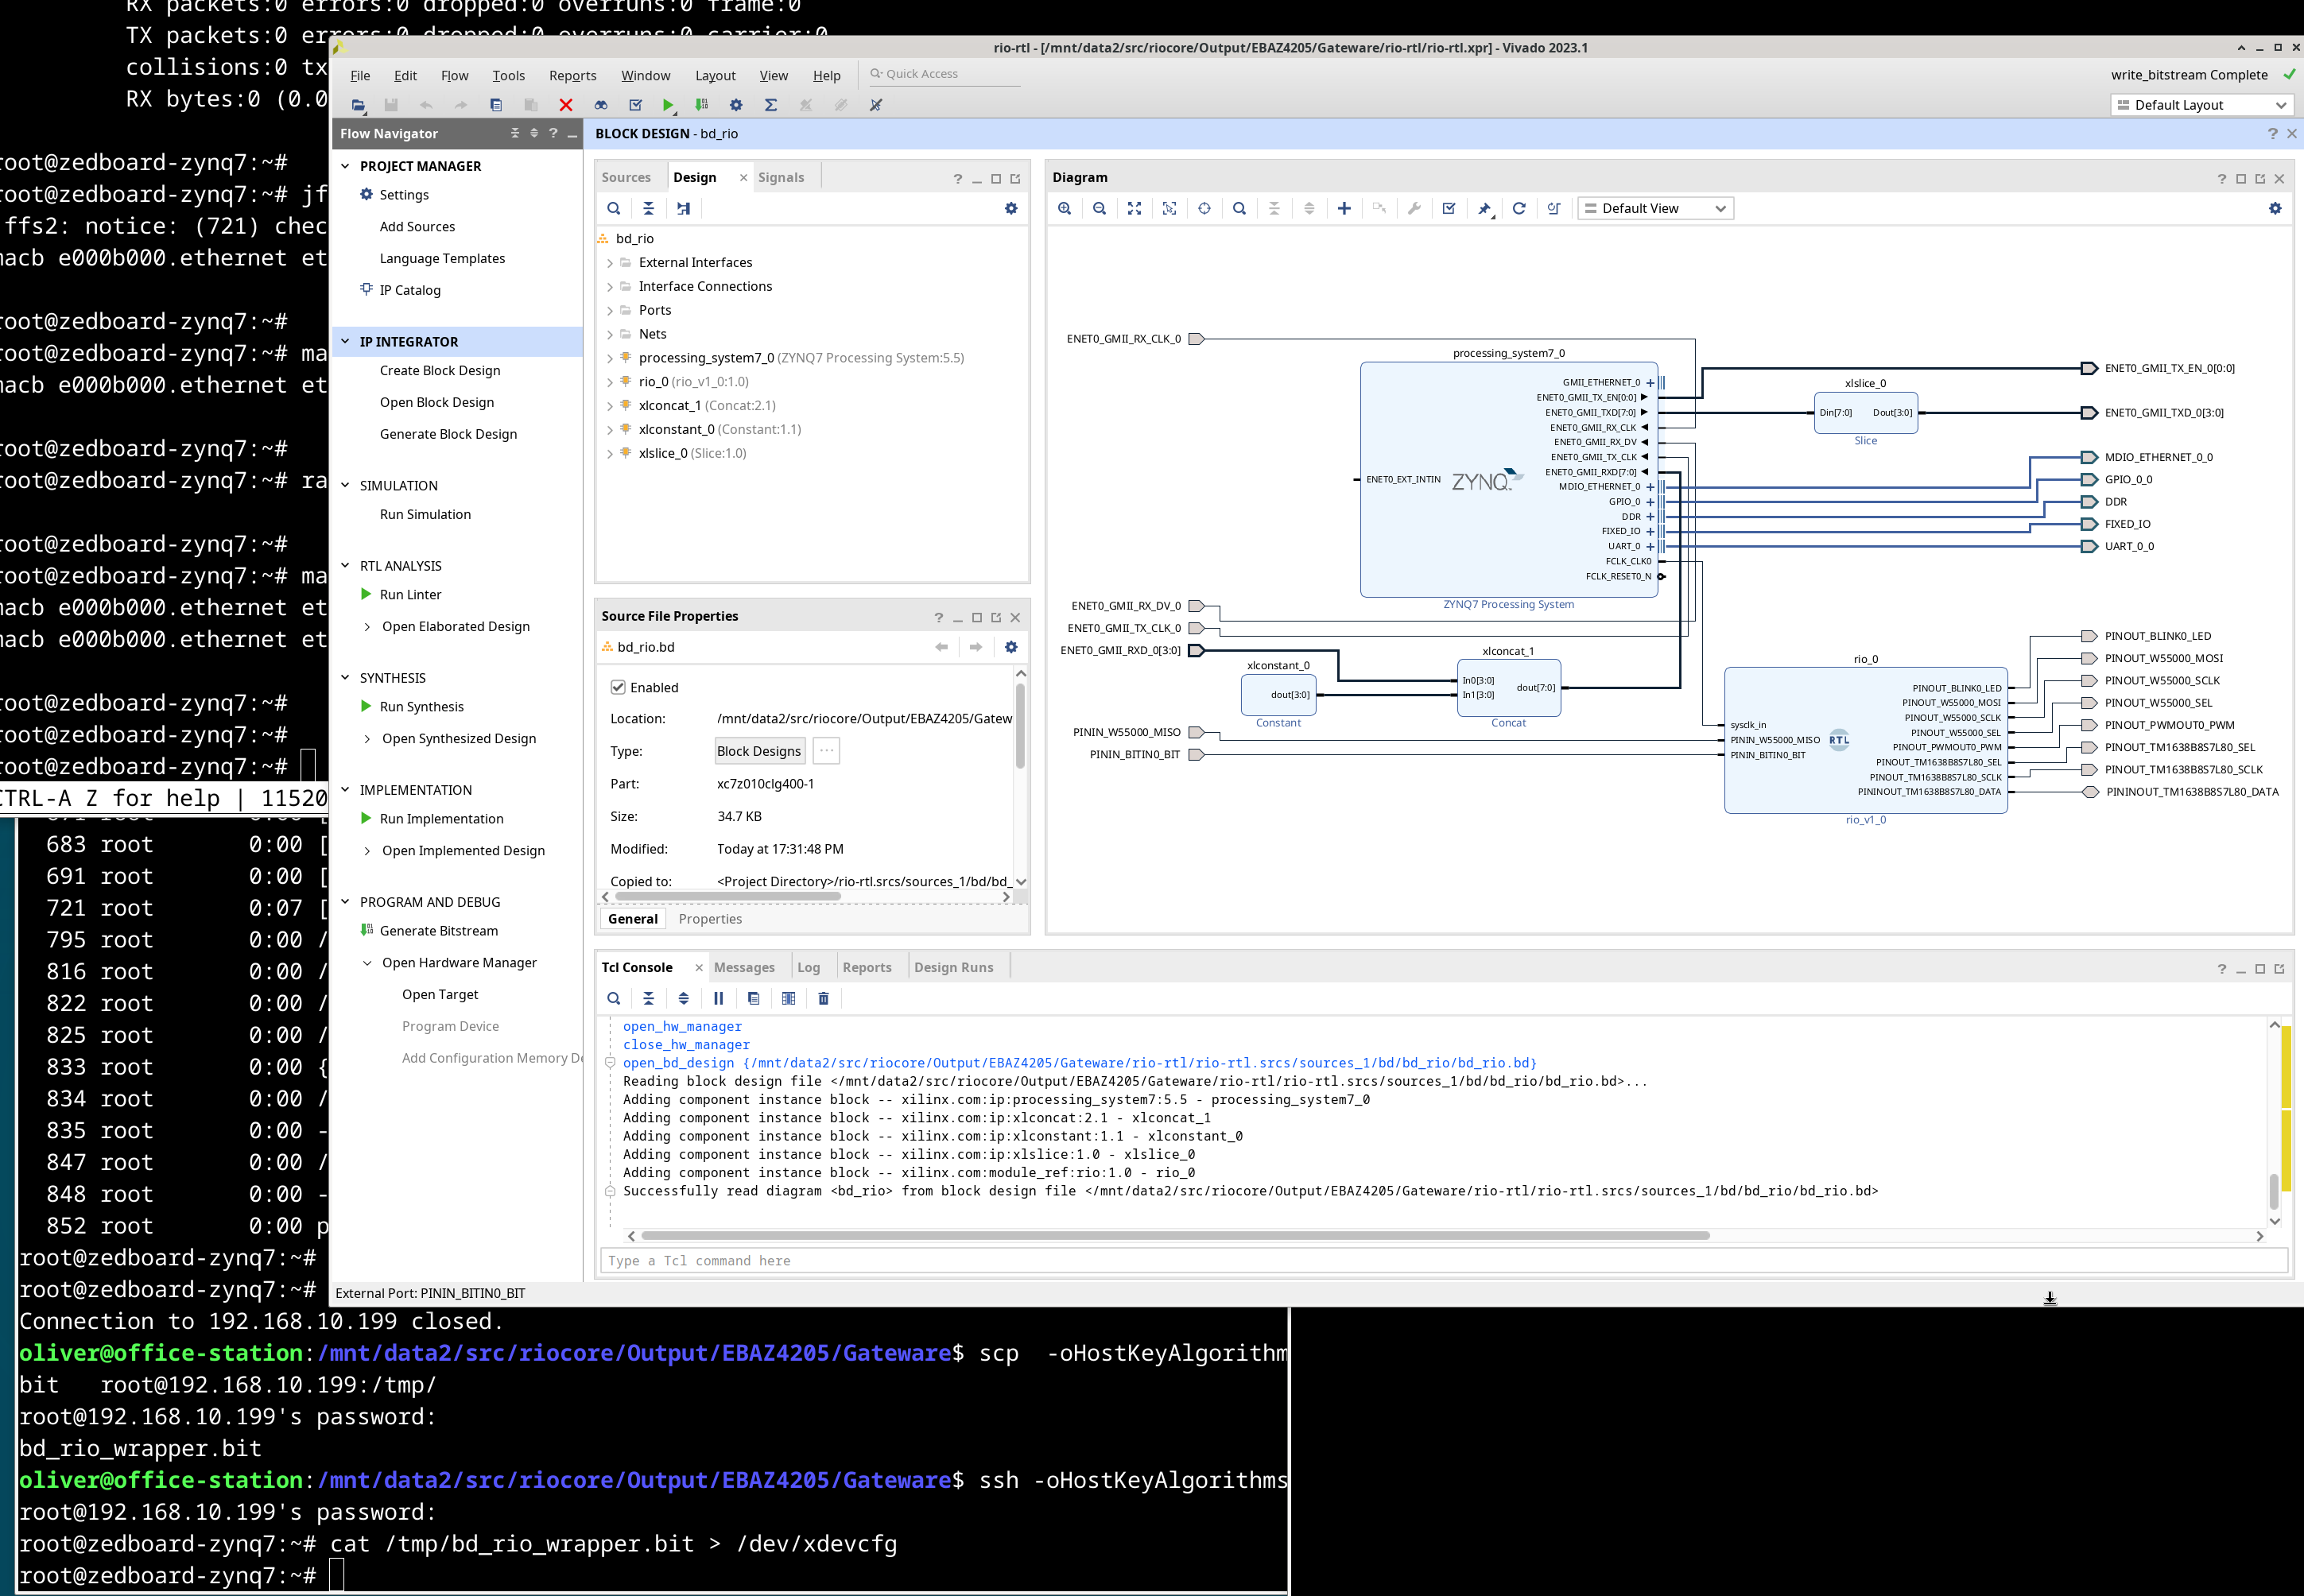Click the Add IP plus icon in Diagram
The image size is (2304, 1596).
[1344, 209]
